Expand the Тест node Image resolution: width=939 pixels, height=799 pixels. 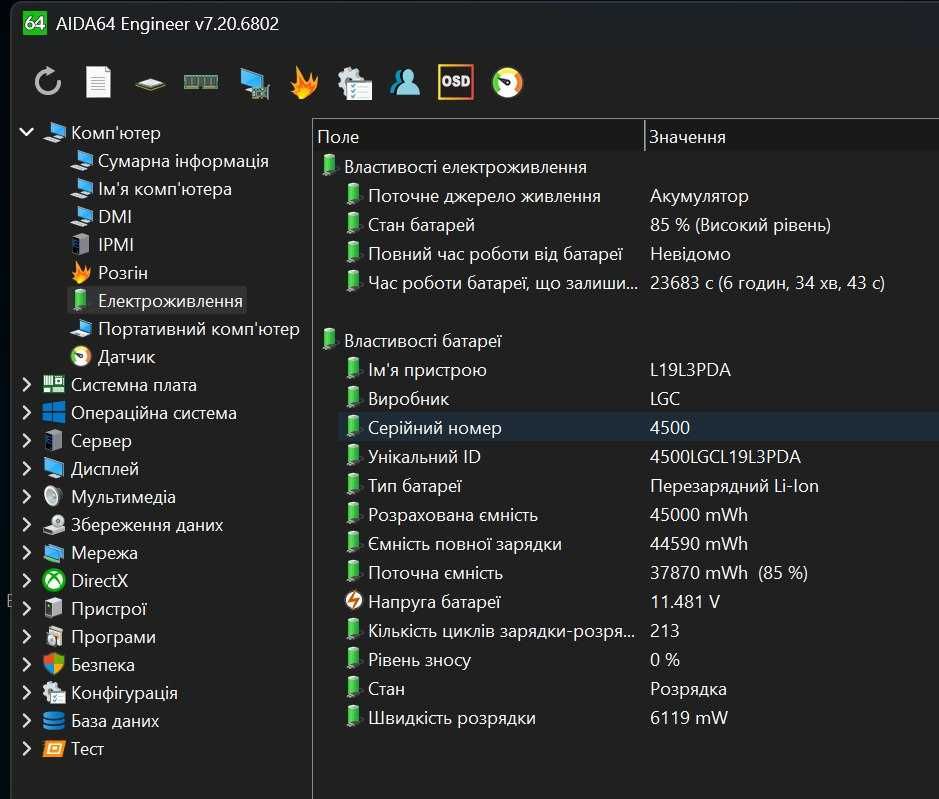pyautogui.click(x=26, y=749)
